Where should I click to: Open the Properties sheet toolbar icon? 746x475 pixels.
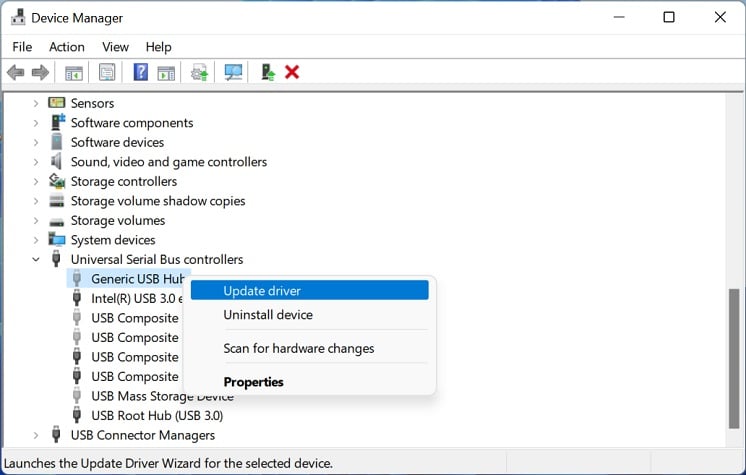pos(107,72)
